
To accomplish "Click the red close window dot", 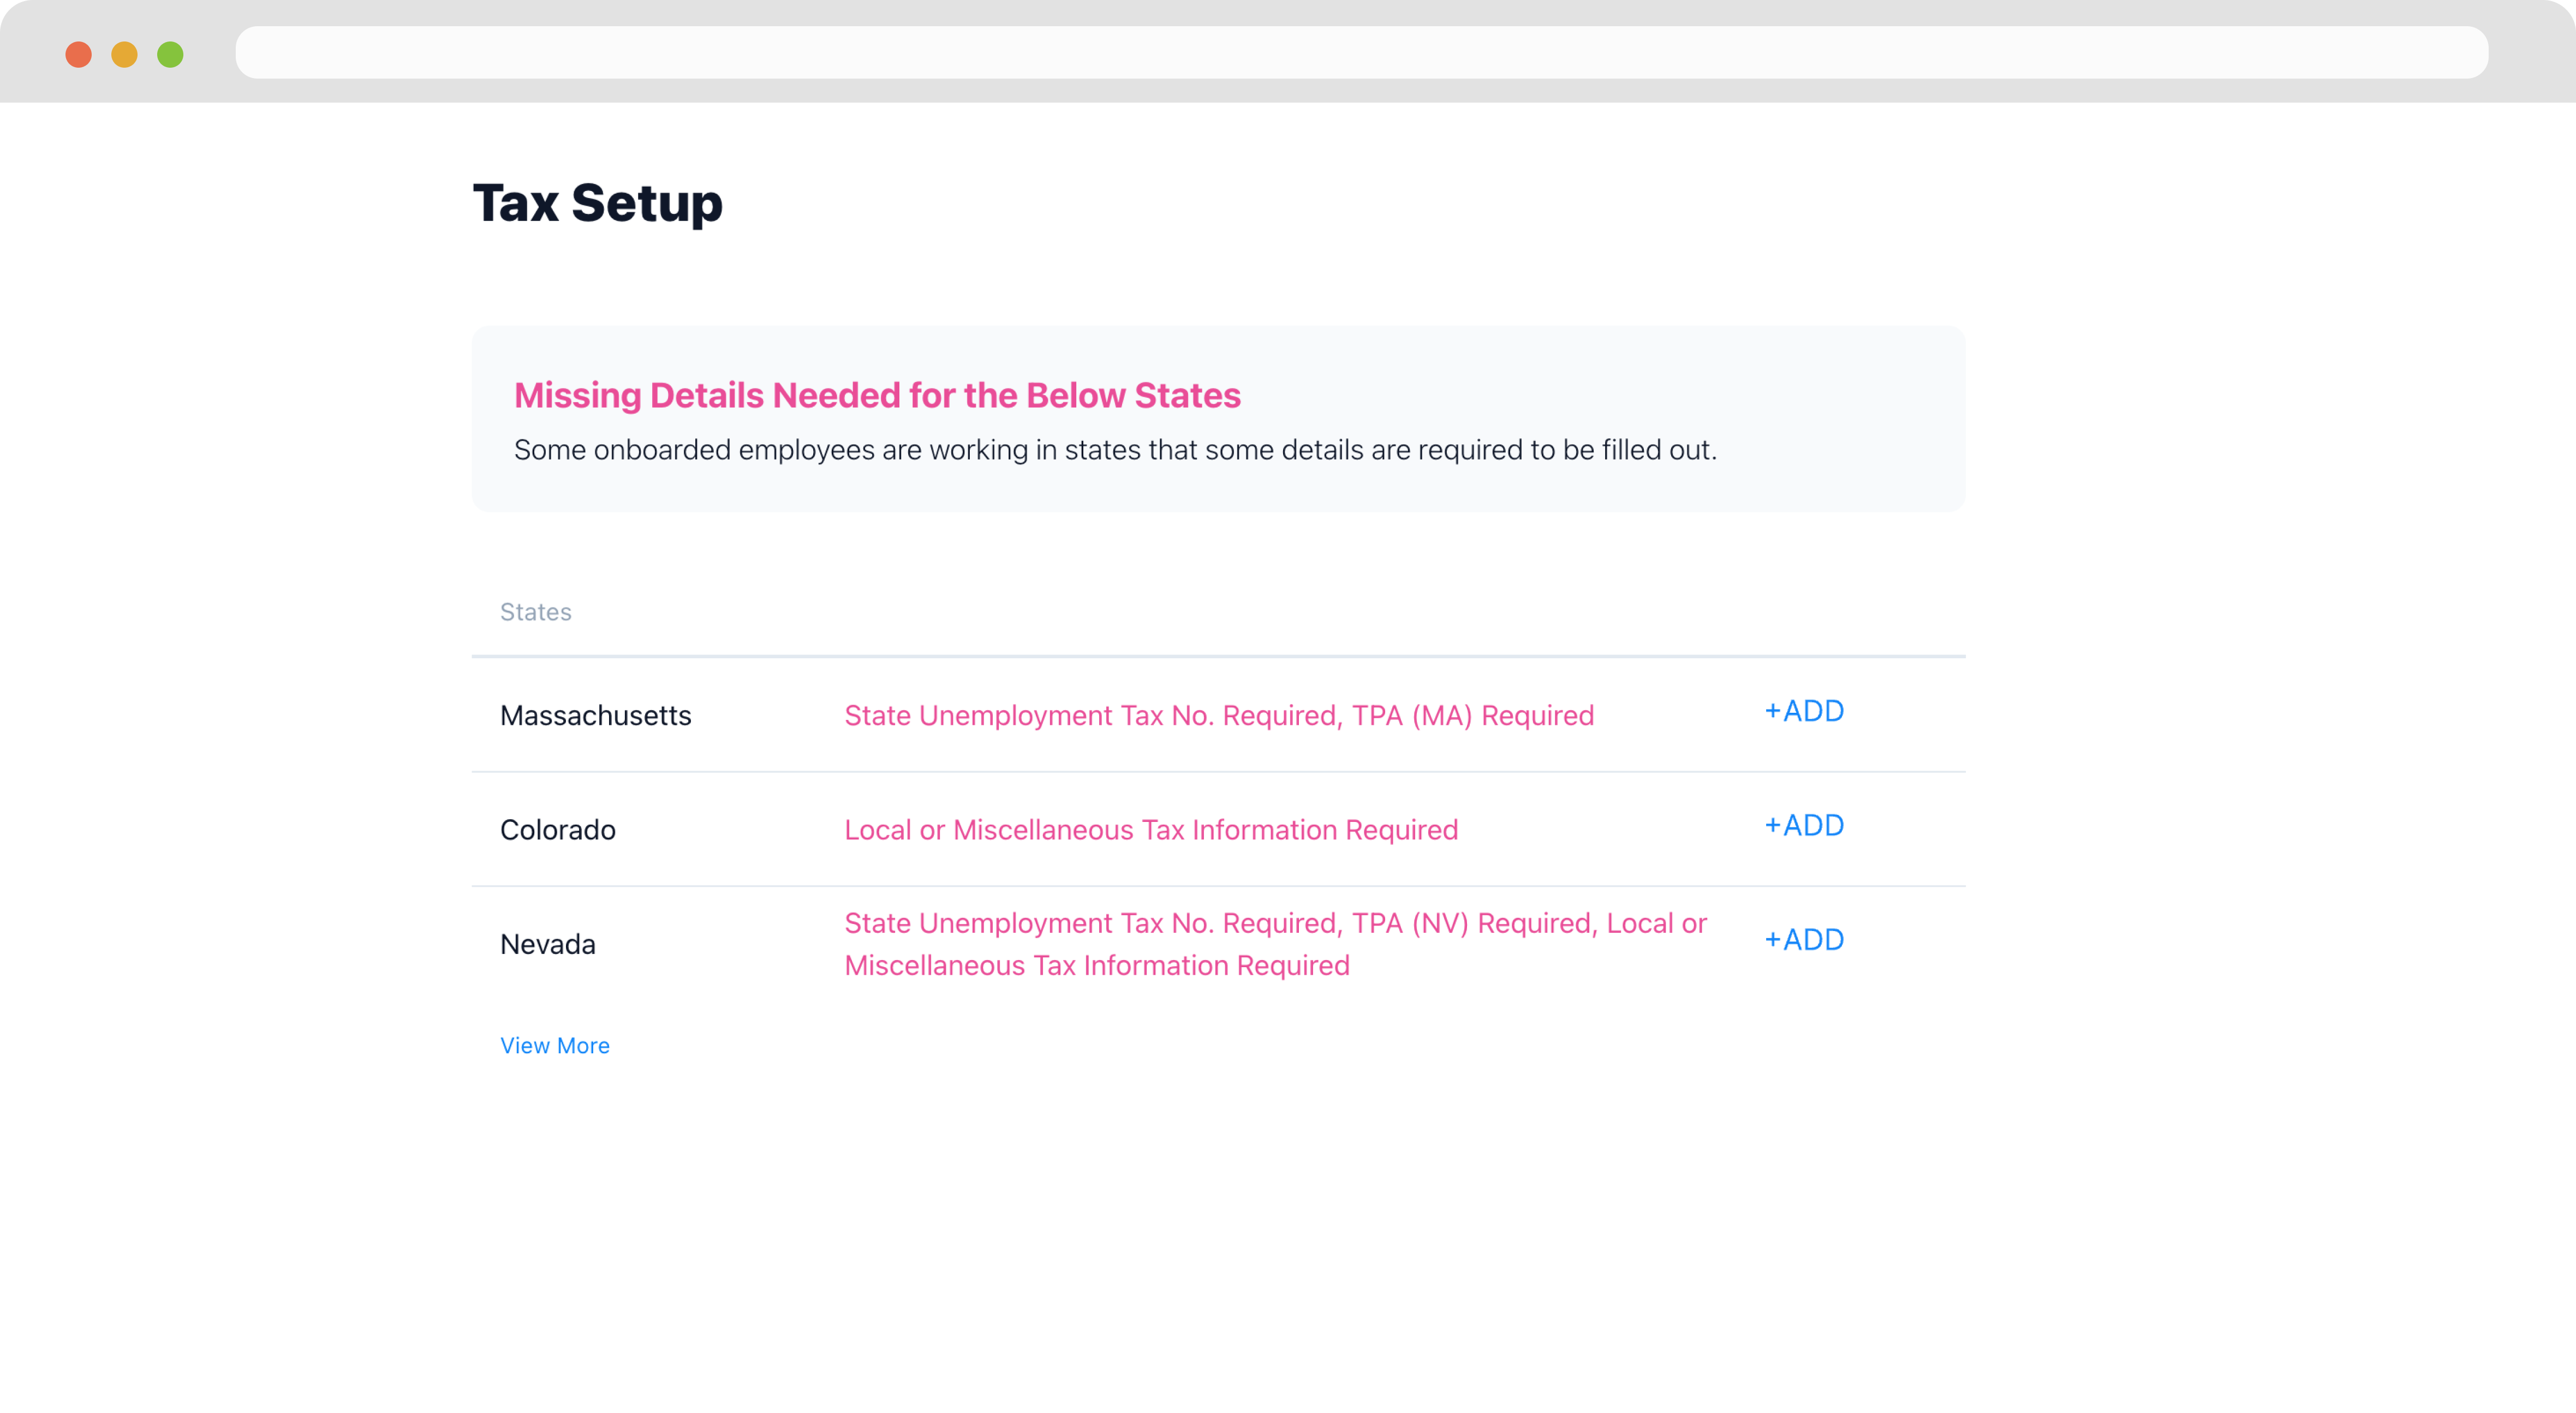I will [x=78, y=54].
